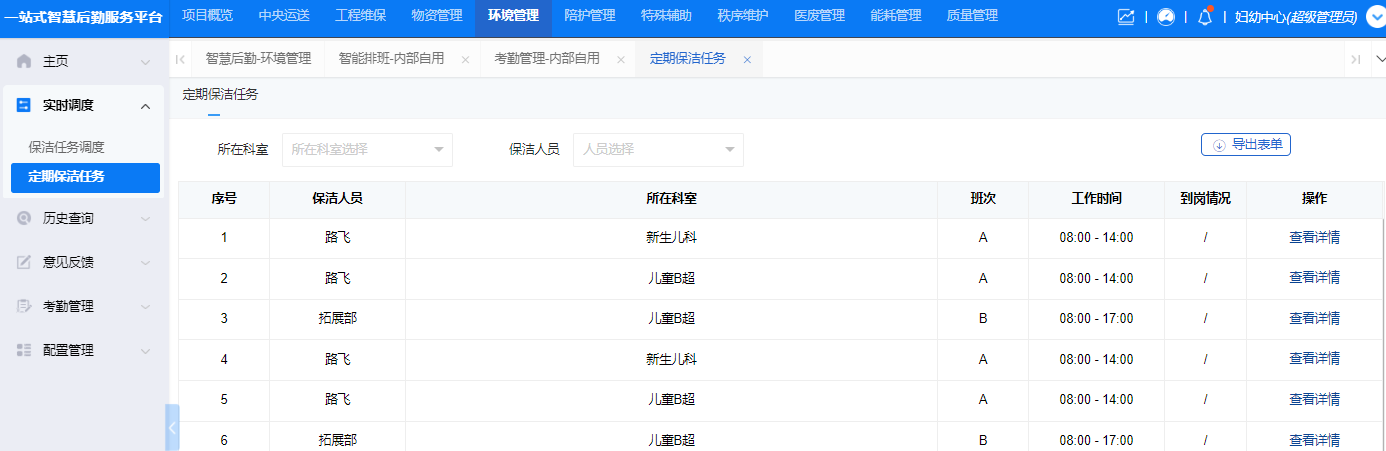Screen dimensions: 1386x451
Task: Go to 秩序维护 in top menu
Action: 743,16
